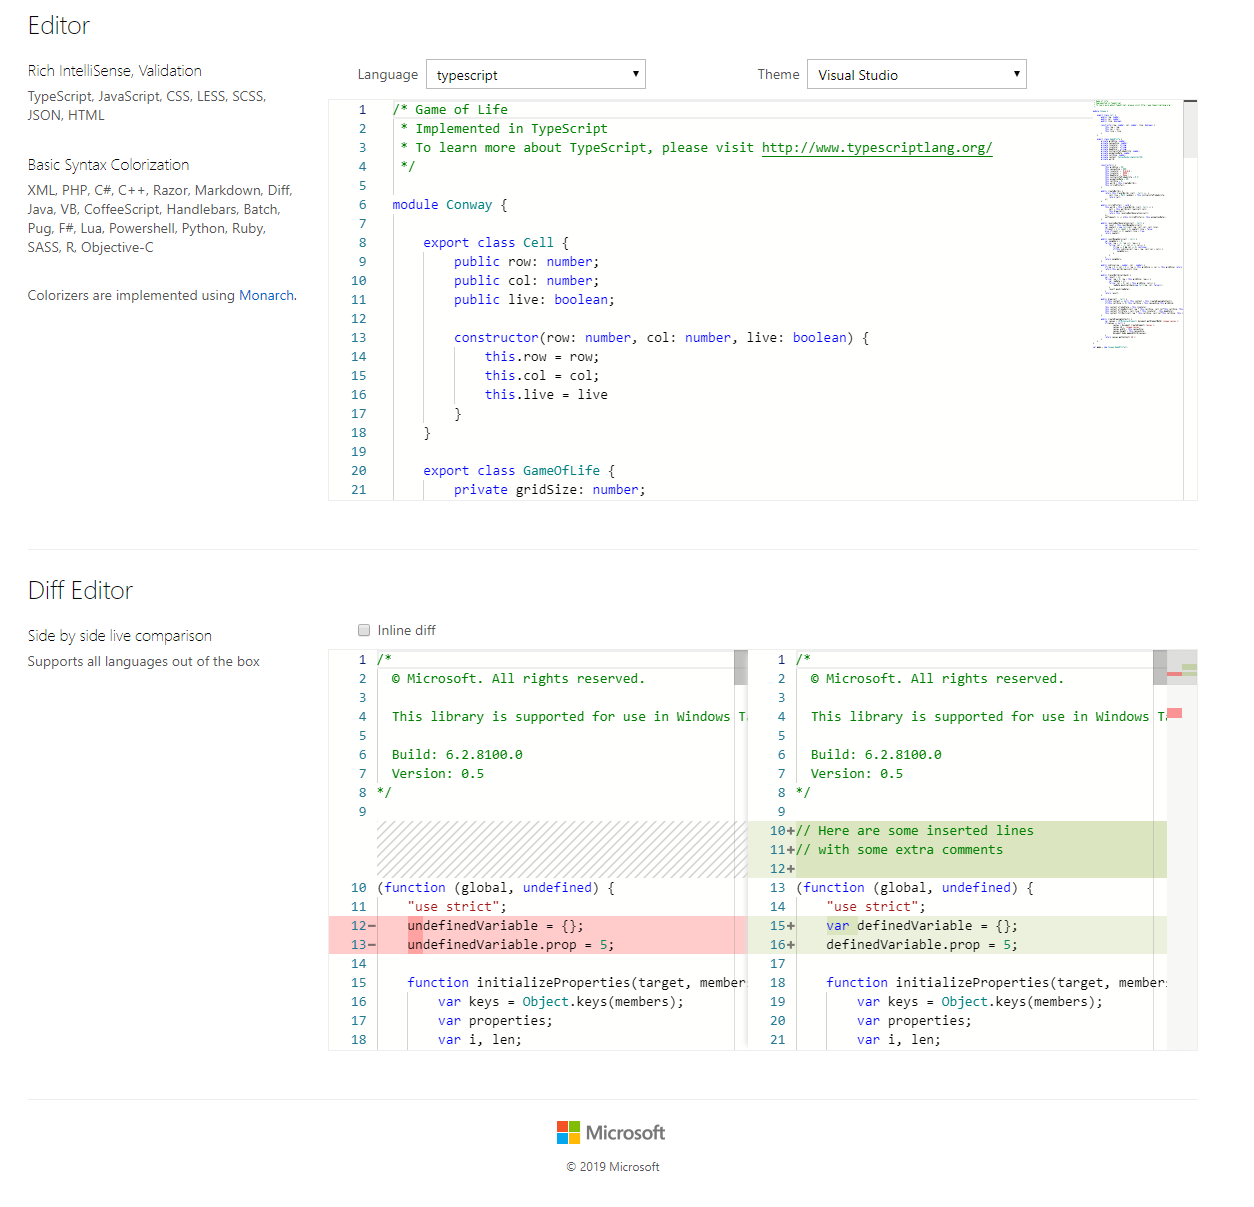Click the diff overview ruler on the right

tap(1182, 850)
